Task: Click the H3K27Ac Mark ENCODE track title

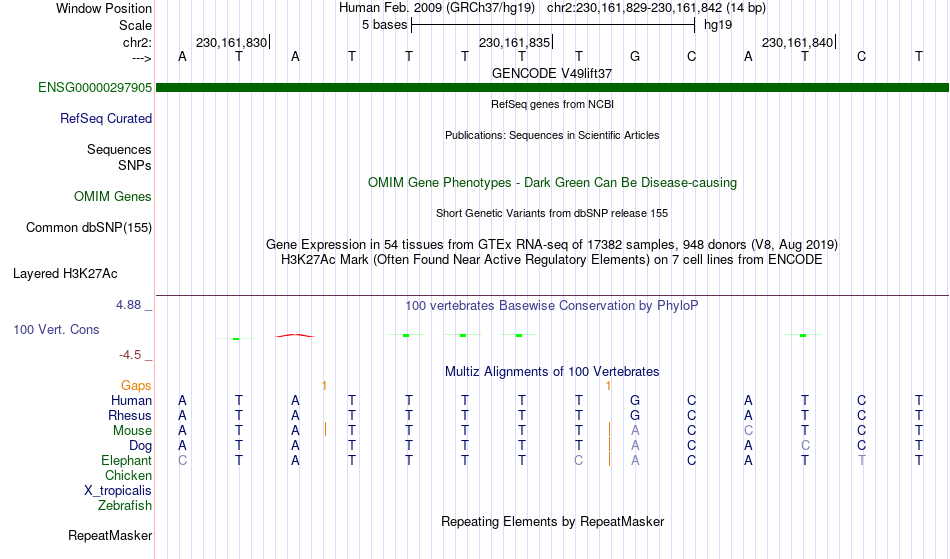Action: (x=552, y=260)
